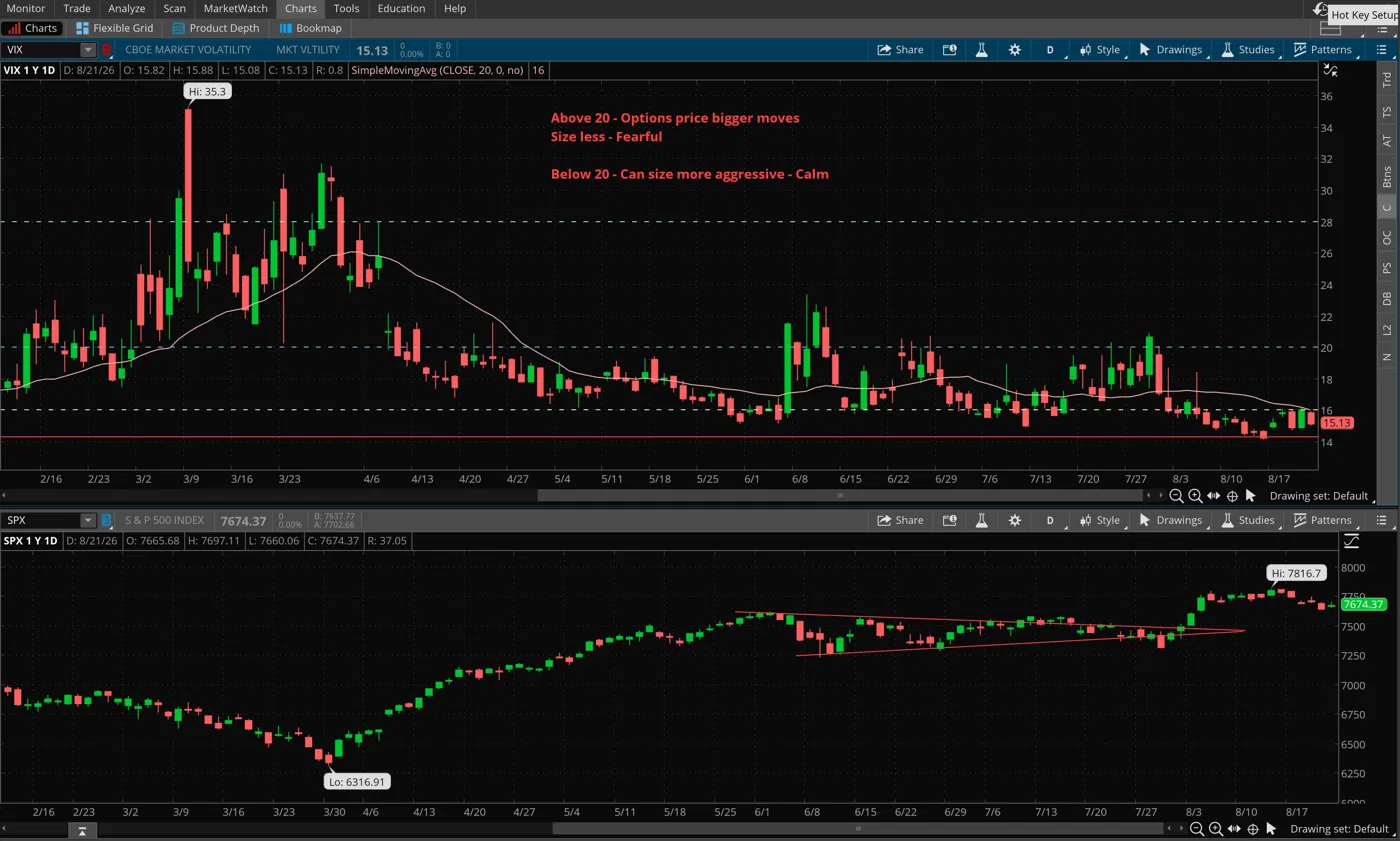
Task: Open Drawing set: Default under VIX chart
Action: click(x=1319, y=496)
